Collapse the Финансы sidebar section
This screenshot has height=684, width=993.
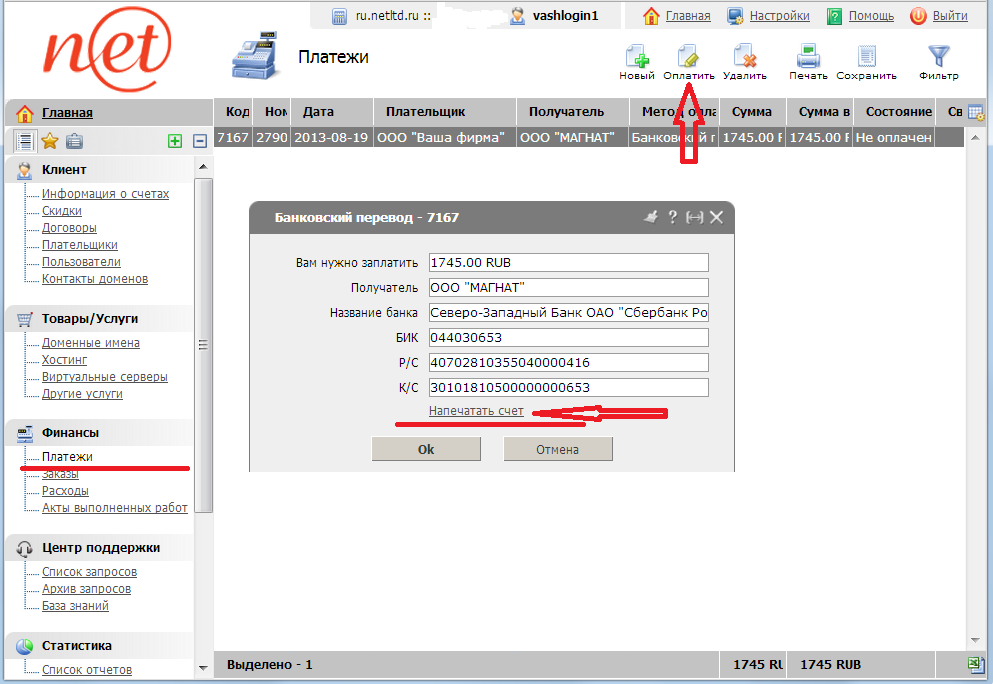[x=70, y=432]
